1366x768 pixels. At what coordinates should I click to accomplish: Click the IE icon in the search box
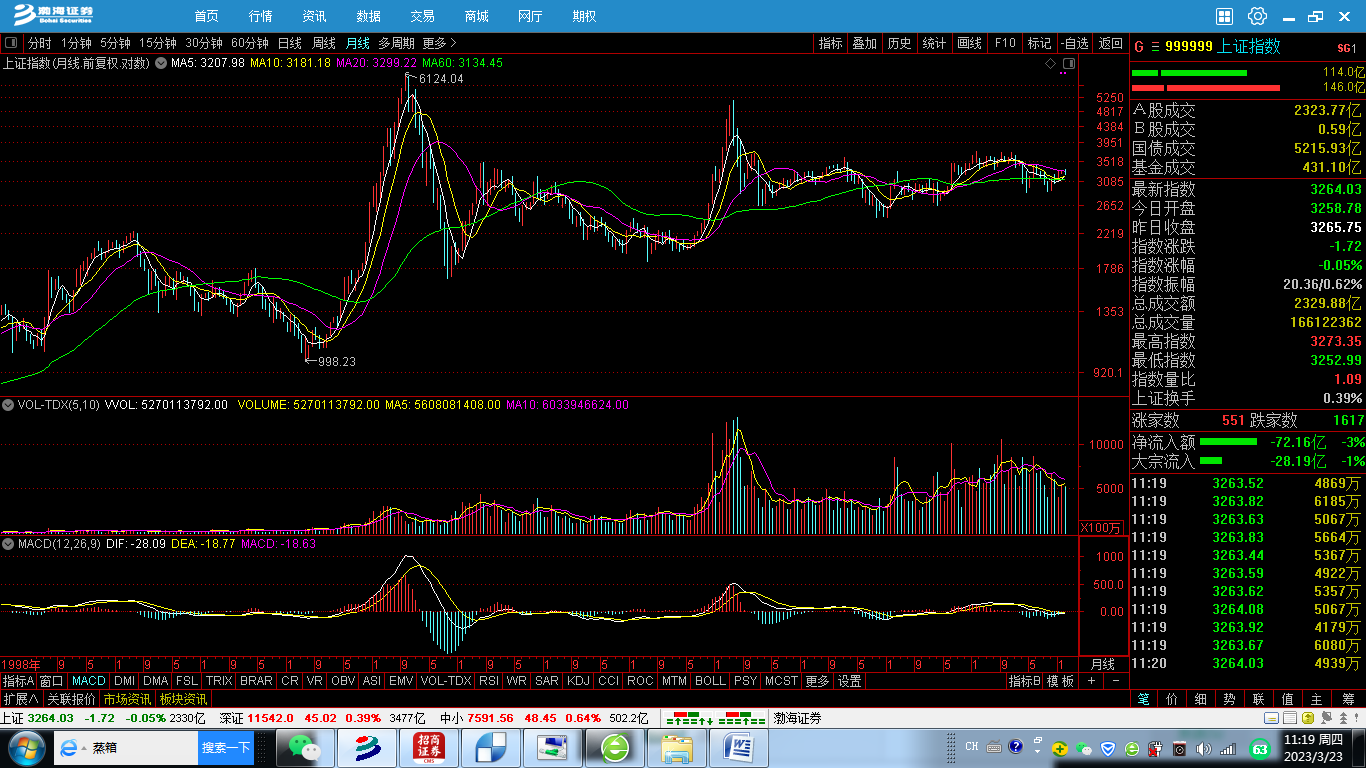pyautogui.click(x=71, y=747)
